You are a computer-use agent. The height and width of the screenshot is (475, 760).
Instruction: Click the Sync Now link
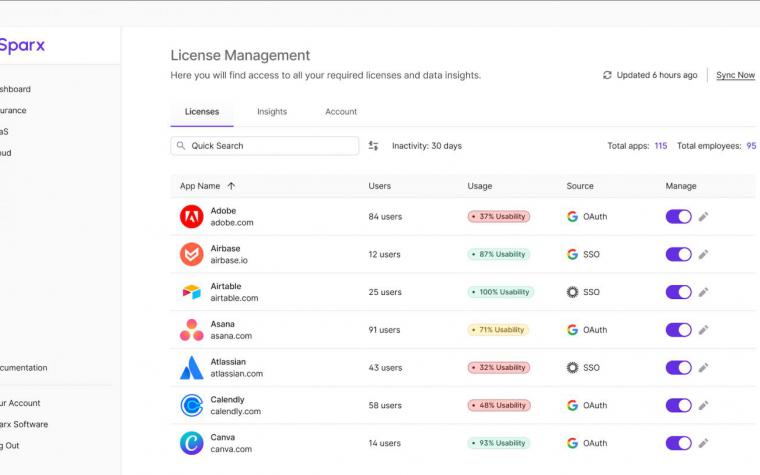coord(735,75)
